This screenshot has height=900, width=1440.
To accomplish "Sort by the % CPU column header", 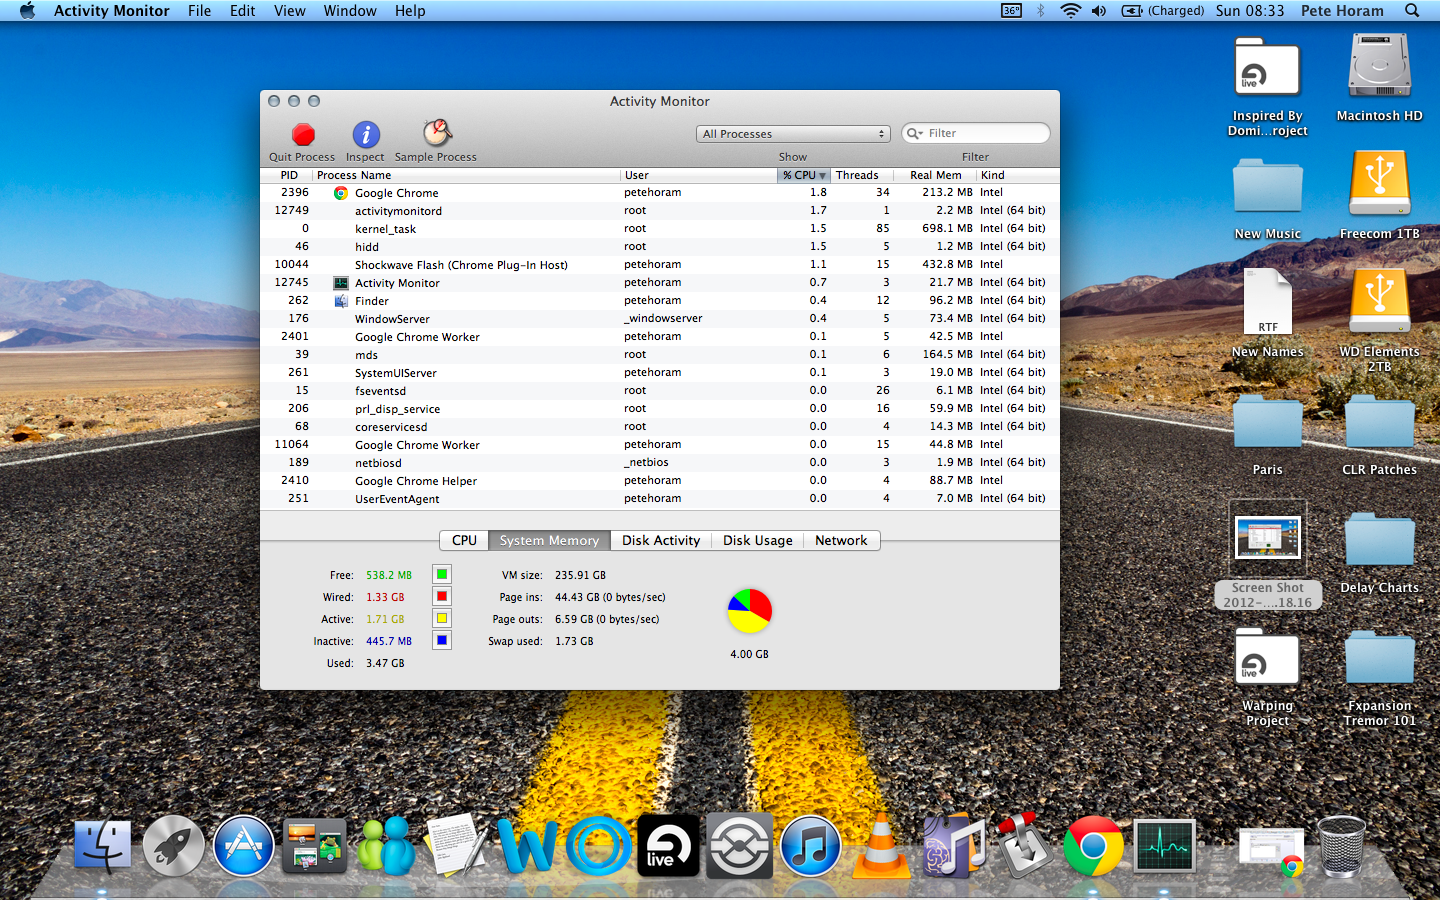I will [x=804, y=175].
